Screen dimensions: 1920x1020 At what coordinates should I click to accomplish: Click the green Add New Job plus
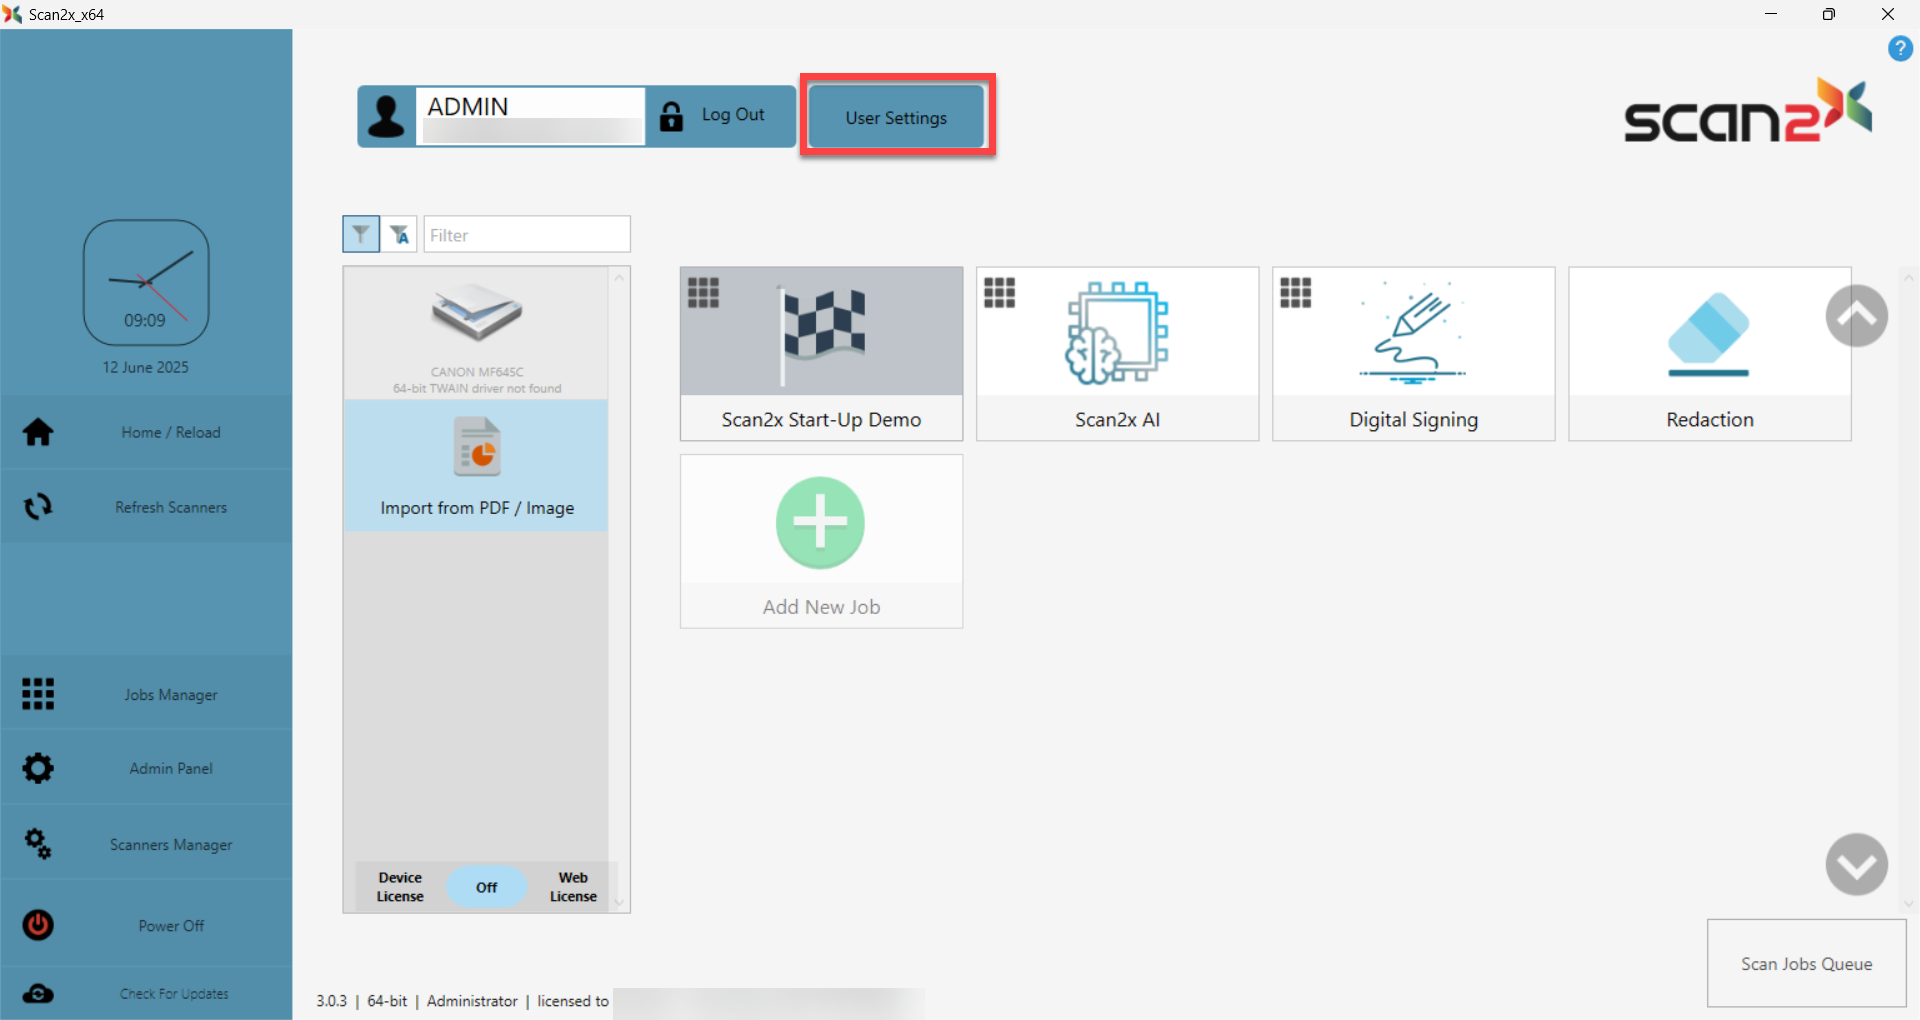(x=820, y=523)
